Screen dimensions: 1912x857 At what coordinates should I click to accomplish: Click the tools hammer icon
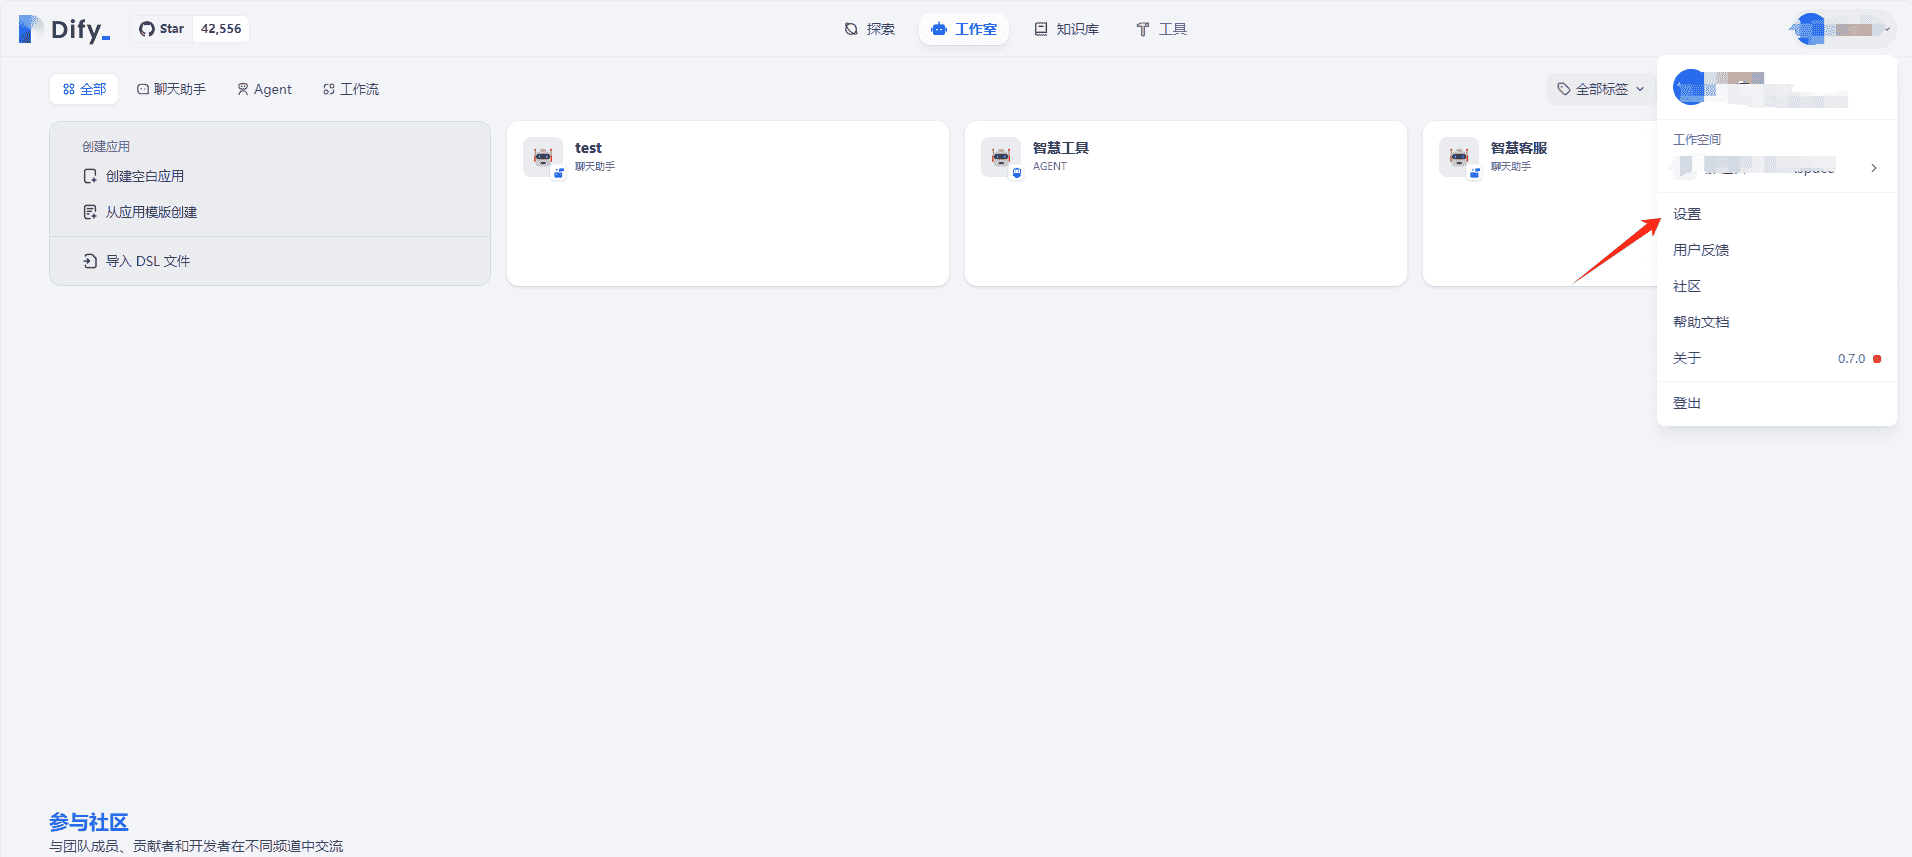[1143, 29]
